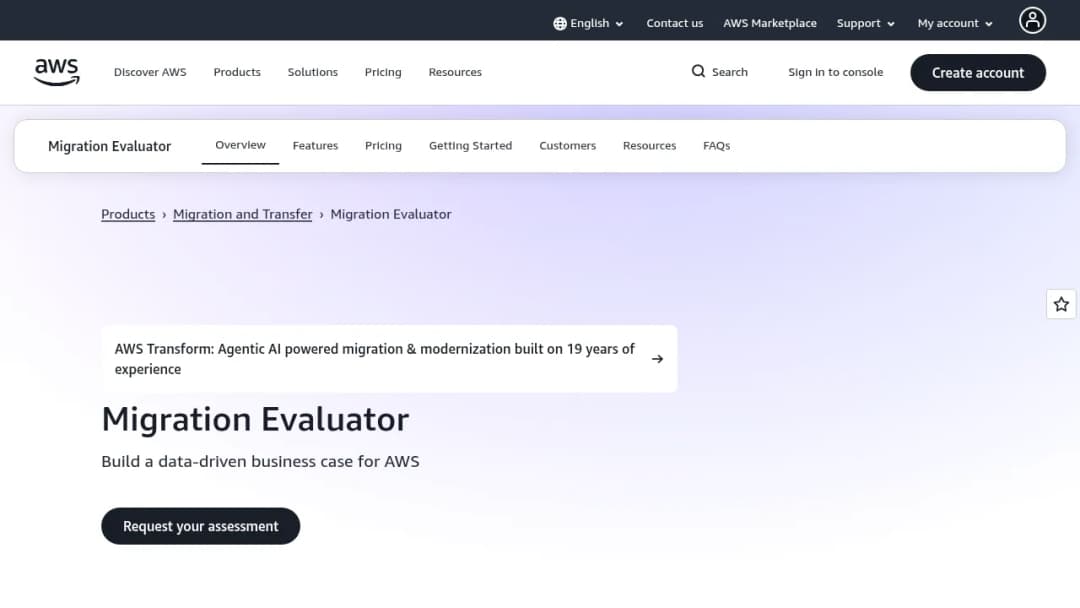Click Migration Evaluator breadcrumb text

coord(391,214)
